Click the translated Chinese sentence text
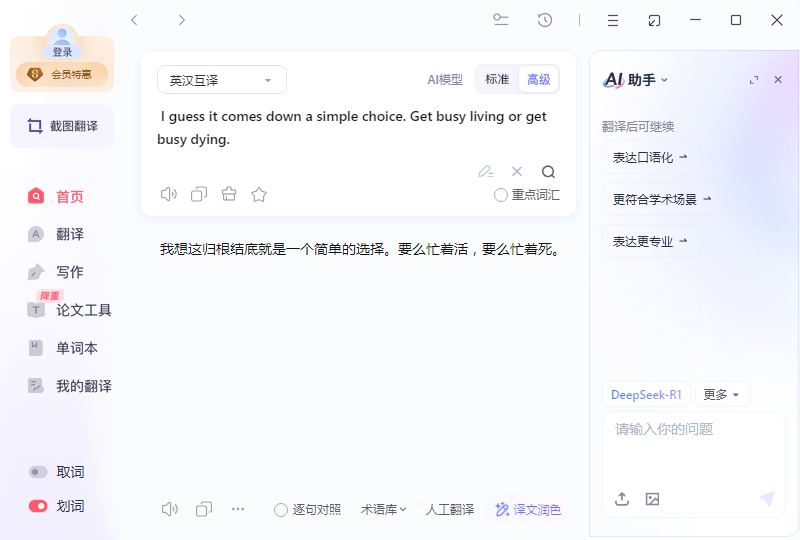Viewport: 800px width, 540px height. (361, 249)
